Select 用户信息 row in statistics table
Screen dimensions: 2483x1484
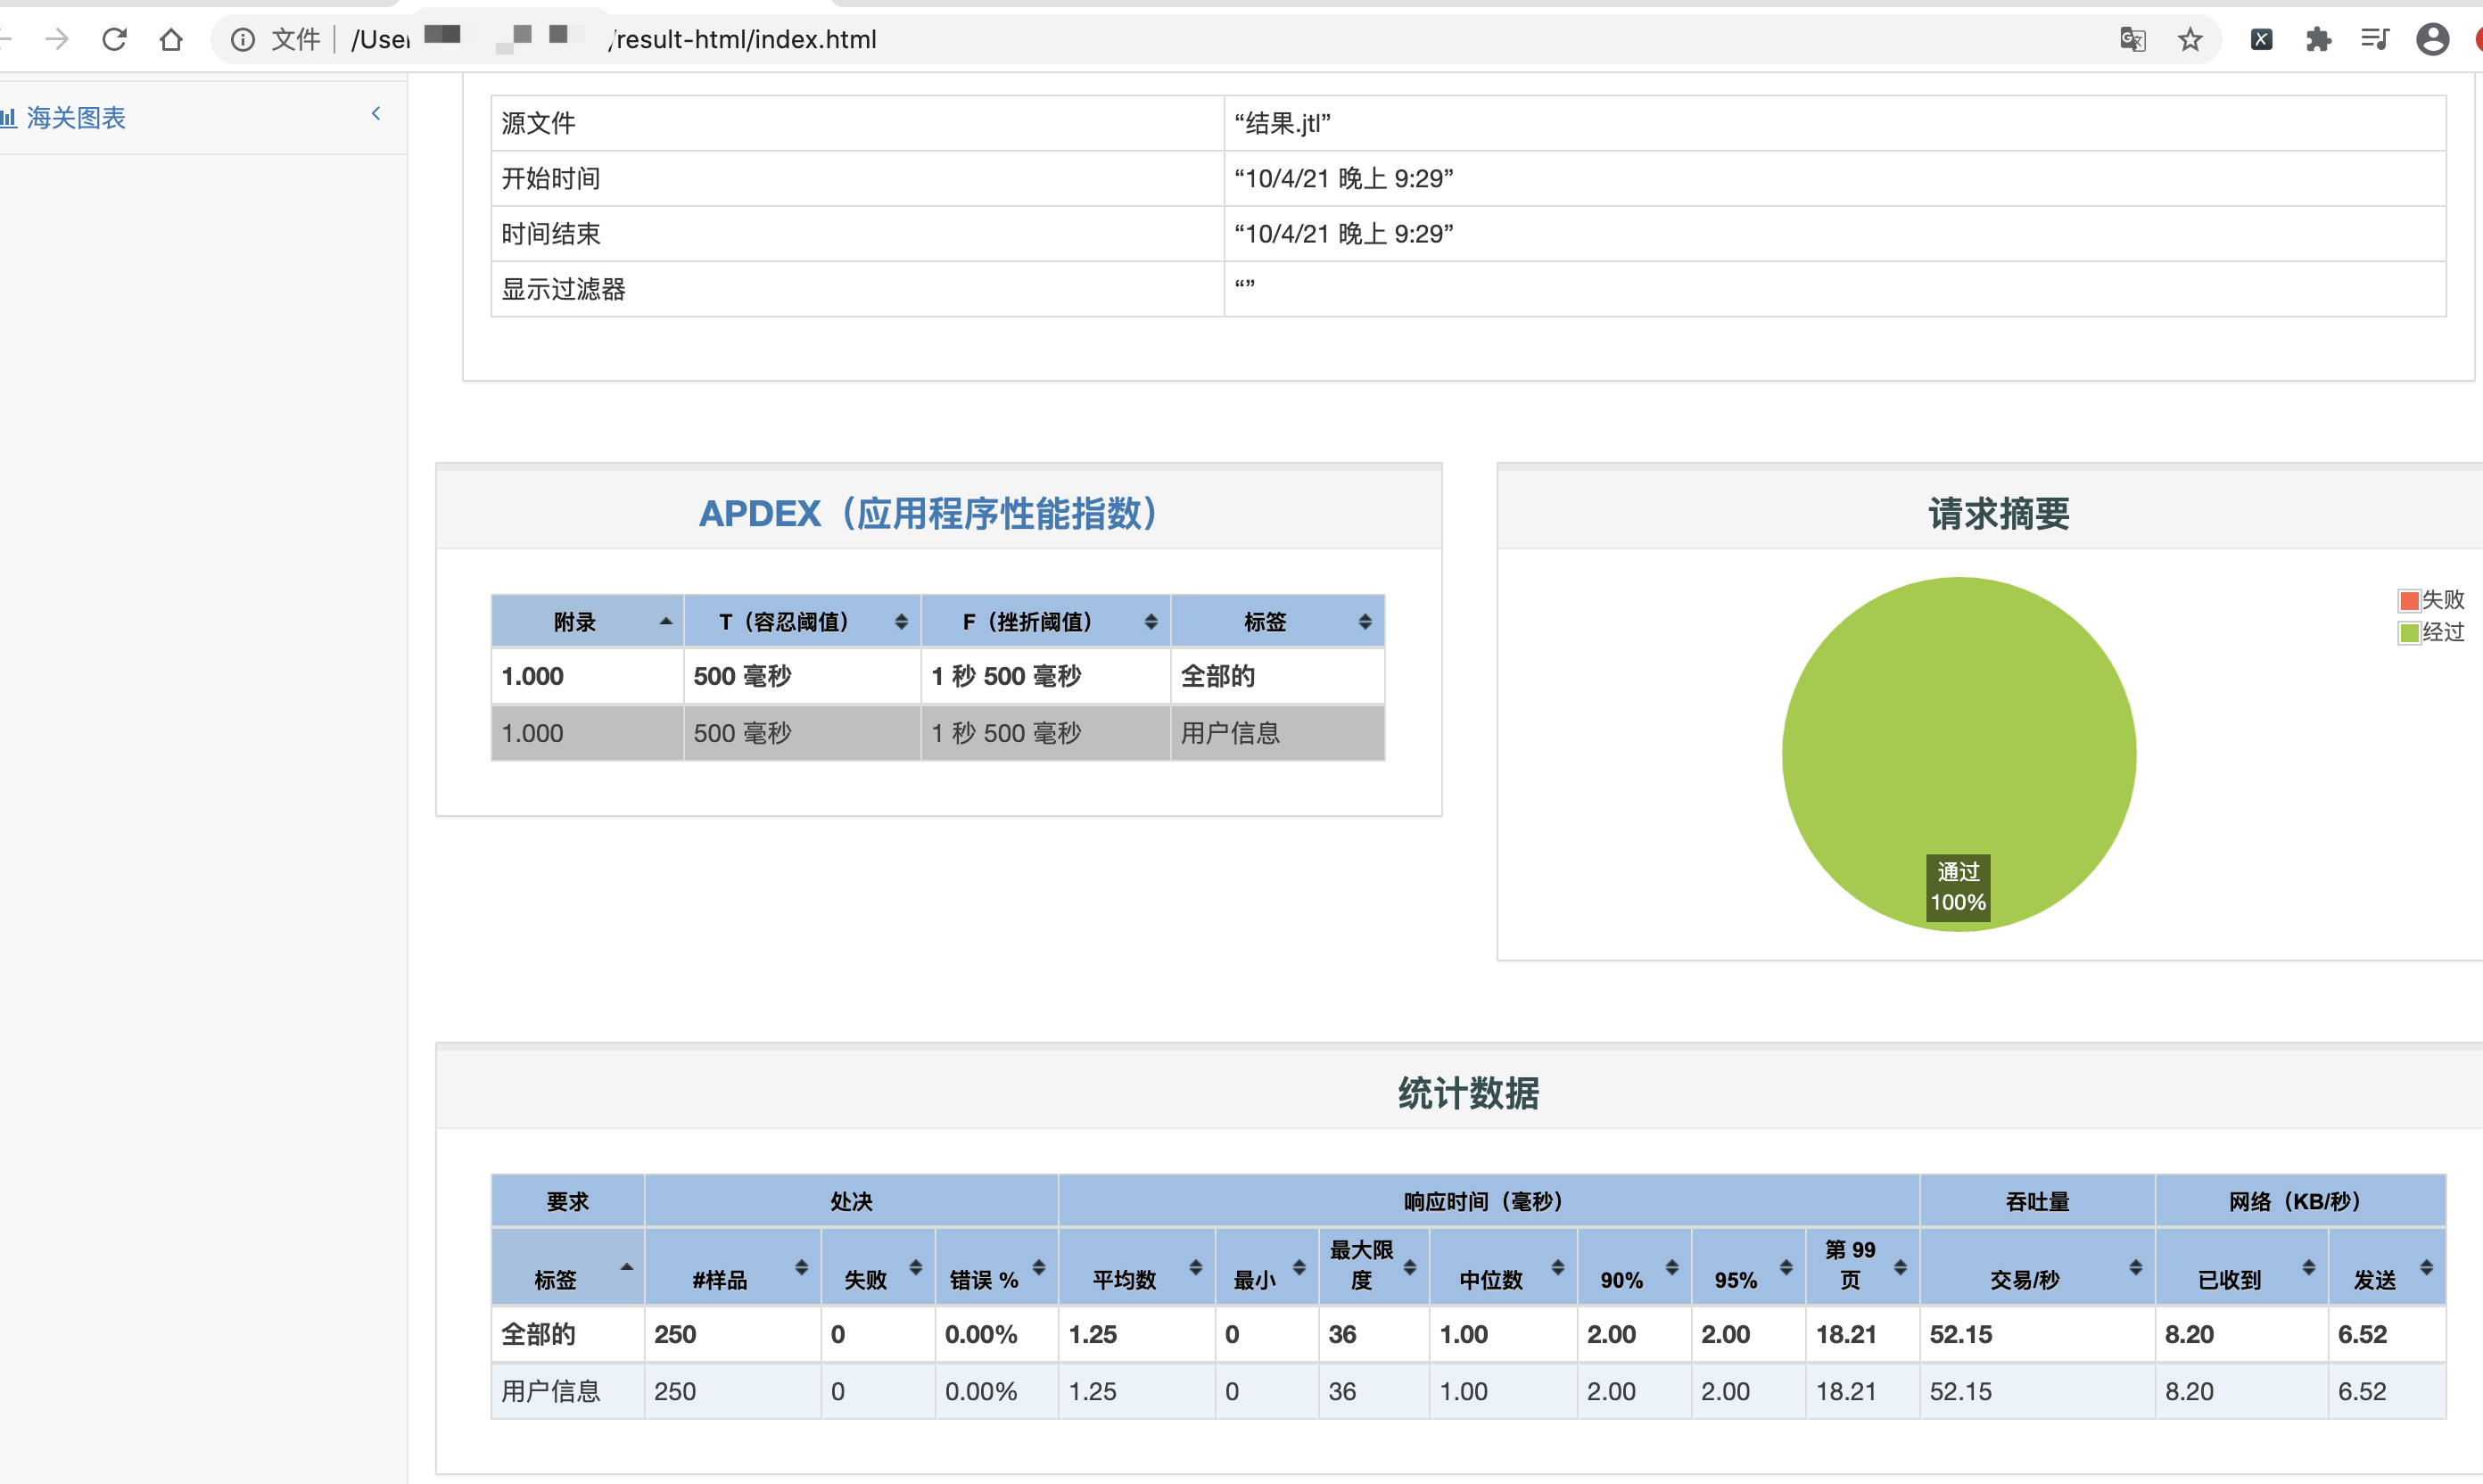click(1468, 1391)
